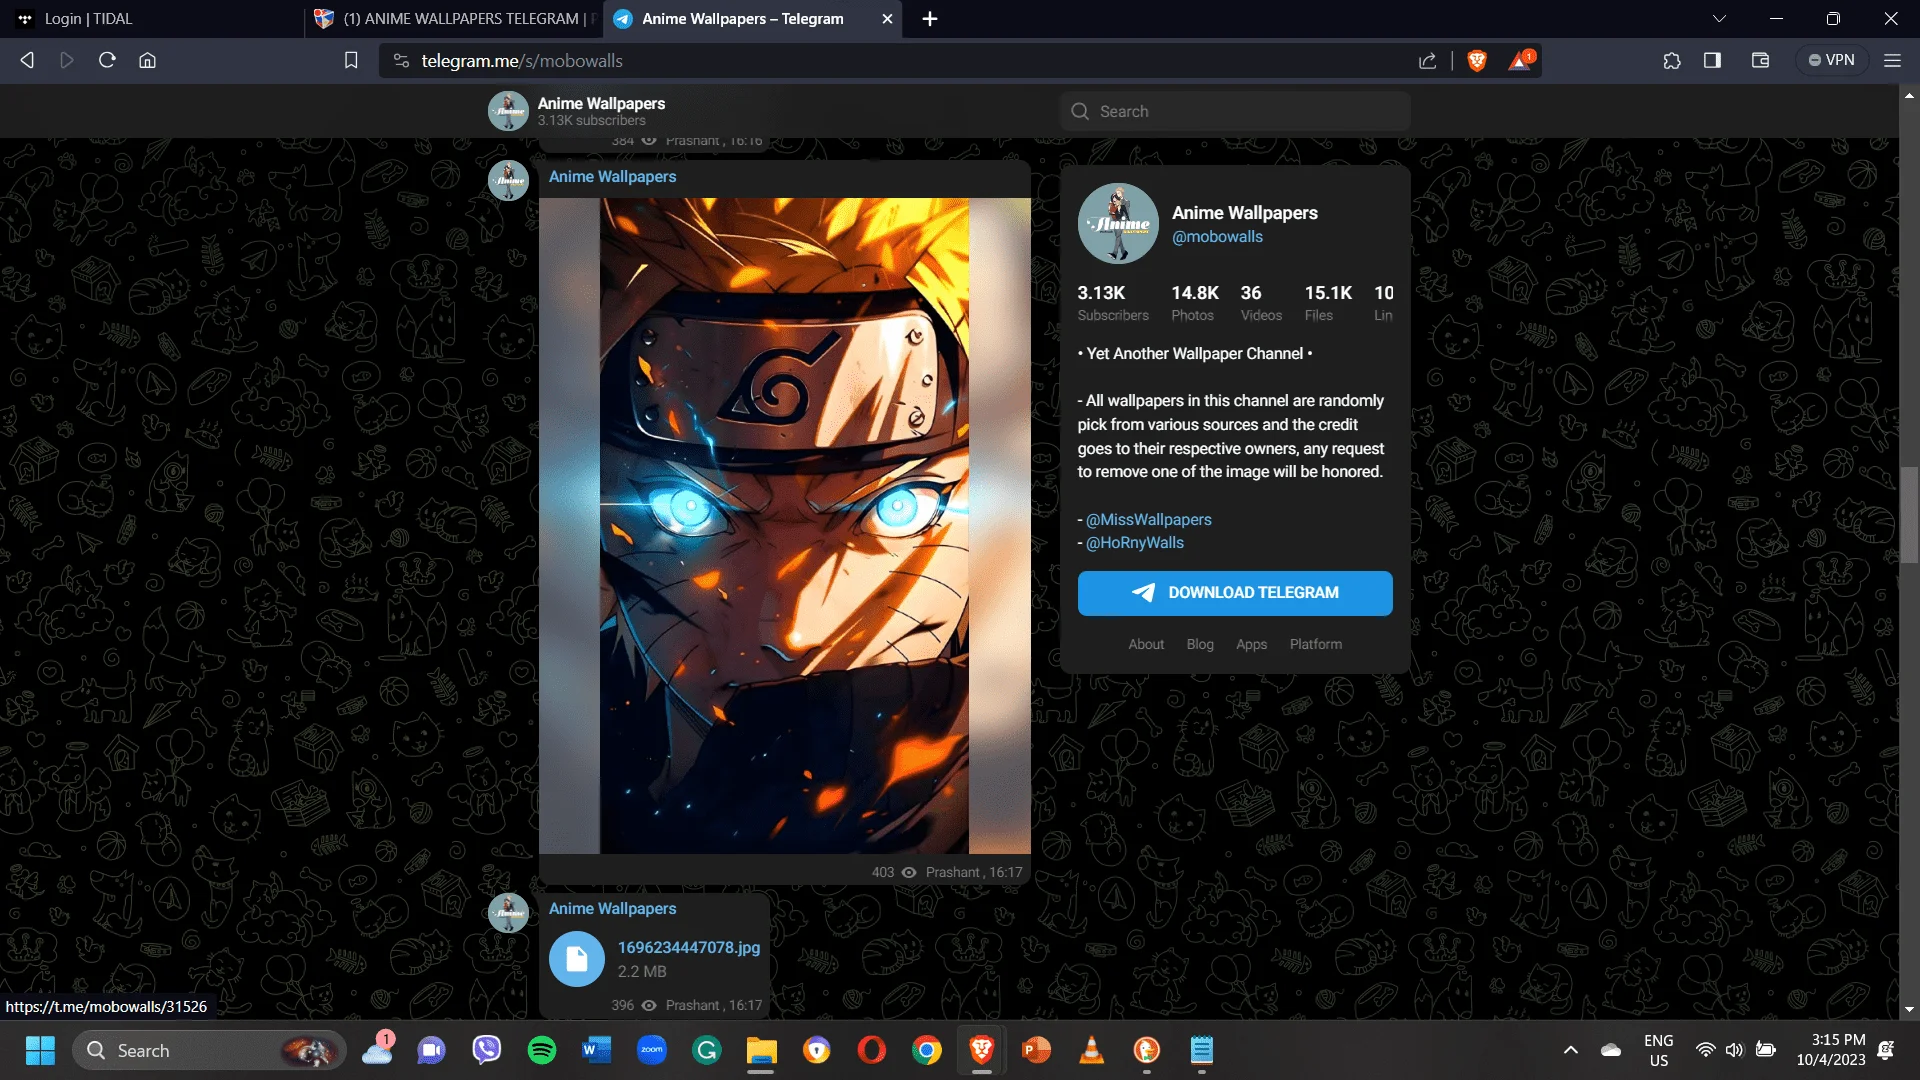Expand the hidden system tray icons
This screenshot has height=1080, width=1920.
pos(1570,1050)
